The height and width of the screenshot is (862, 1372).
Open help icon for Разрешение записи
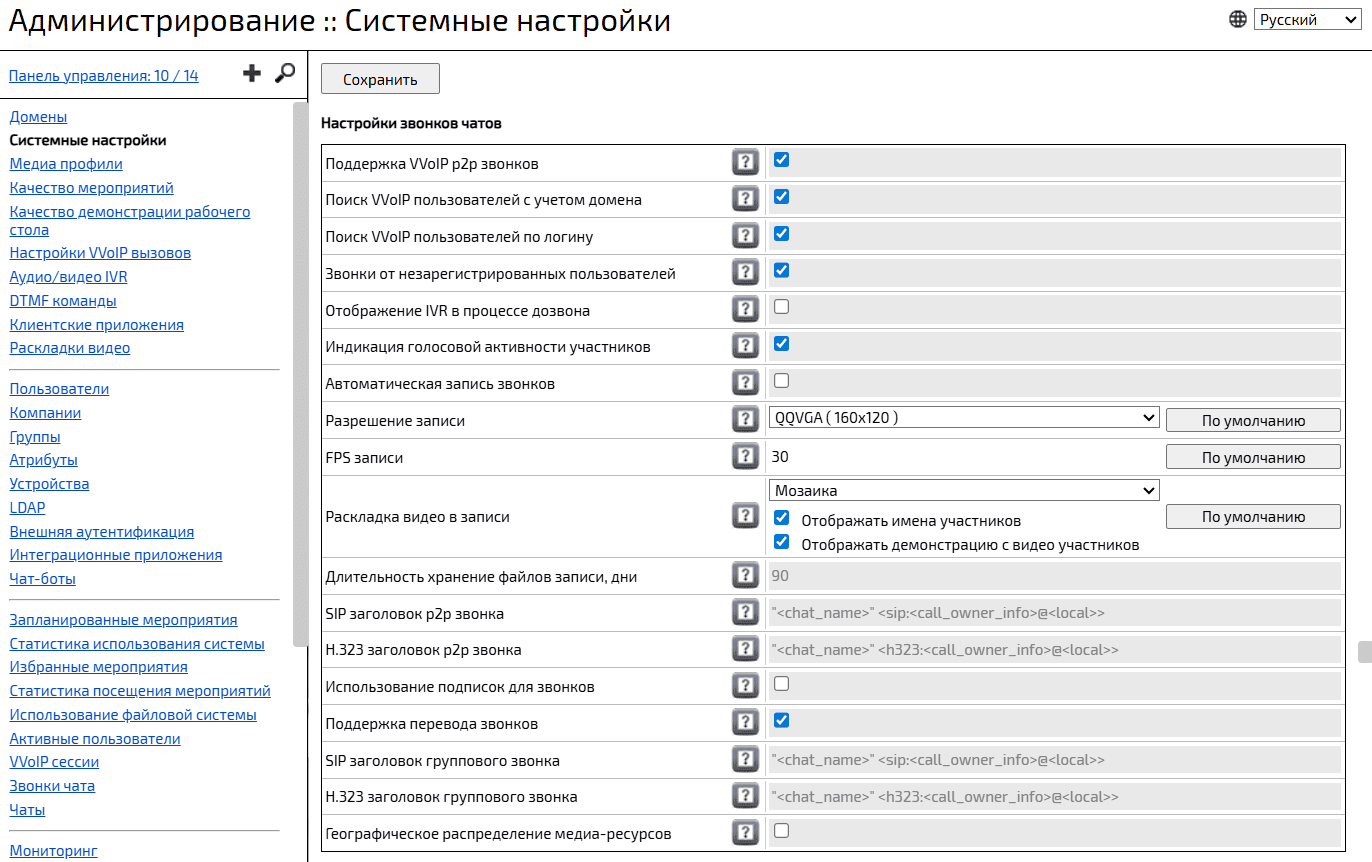tap(745, 420)
